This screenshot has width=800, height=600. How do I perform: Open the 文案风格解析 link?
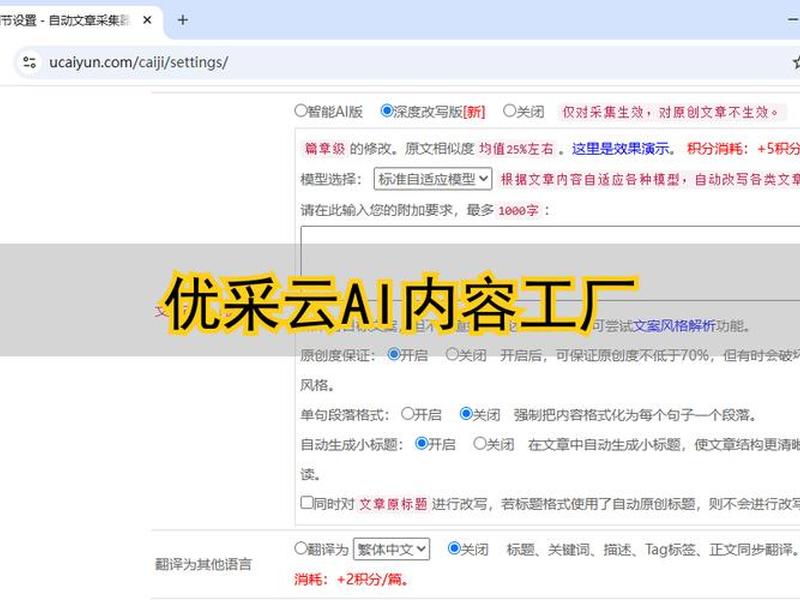point(674,326)
